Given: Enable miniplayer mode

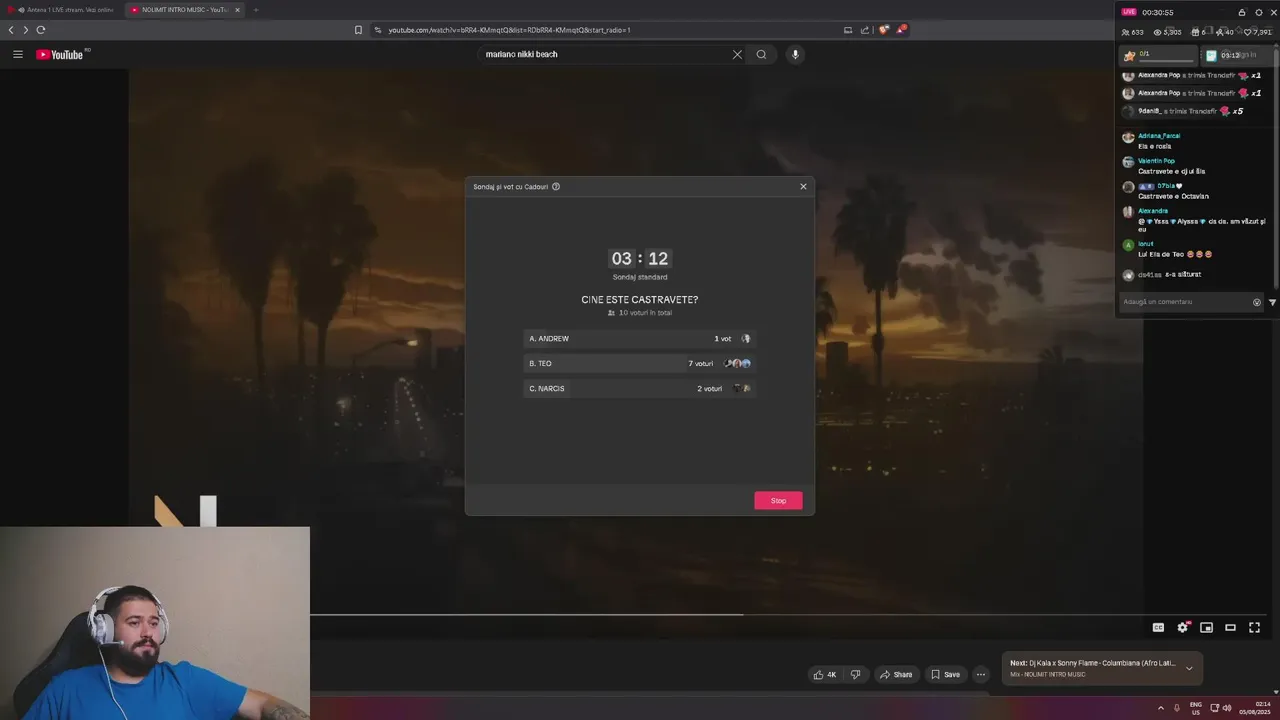Looking at the screenshot, I should 1206,627.
